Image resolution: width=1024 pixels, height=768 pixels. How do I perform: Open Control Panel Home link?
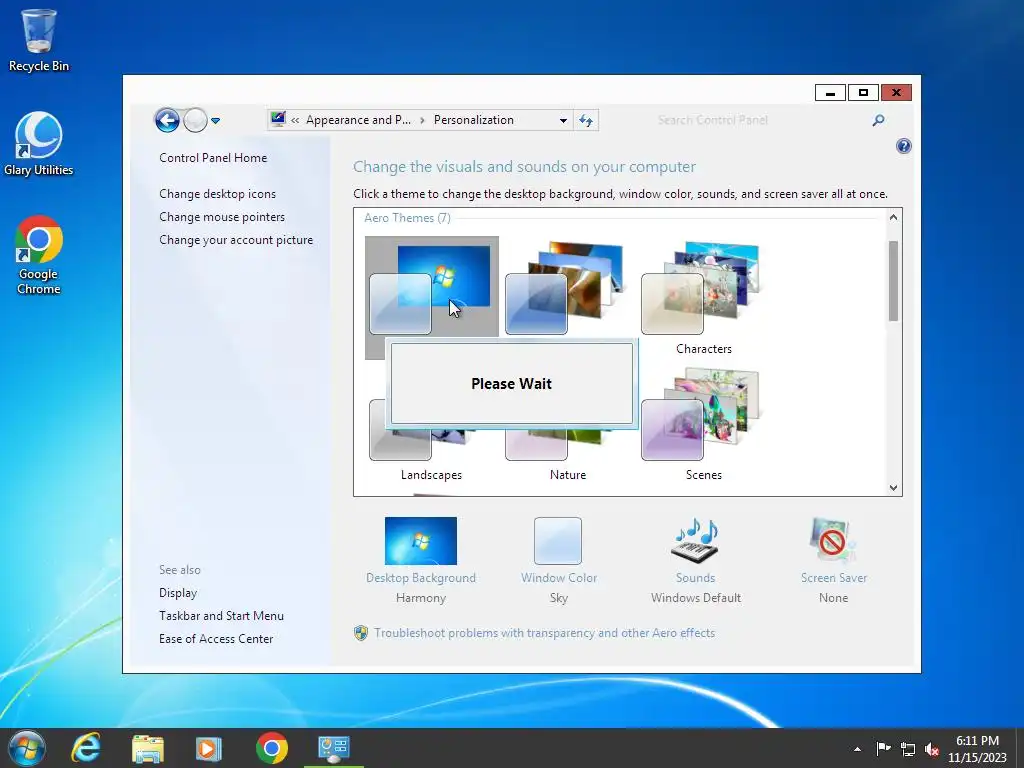coord(213,157)
